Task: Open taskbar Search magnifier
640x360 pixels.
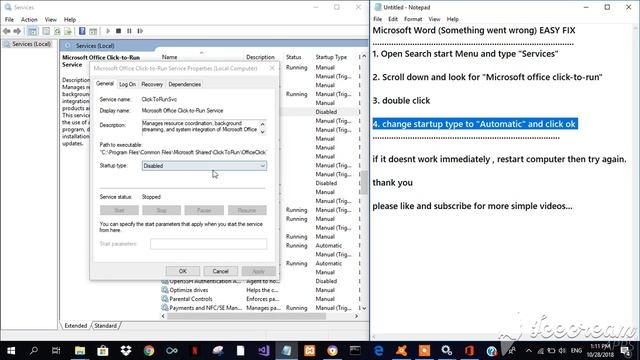Action: click(34, 351)
